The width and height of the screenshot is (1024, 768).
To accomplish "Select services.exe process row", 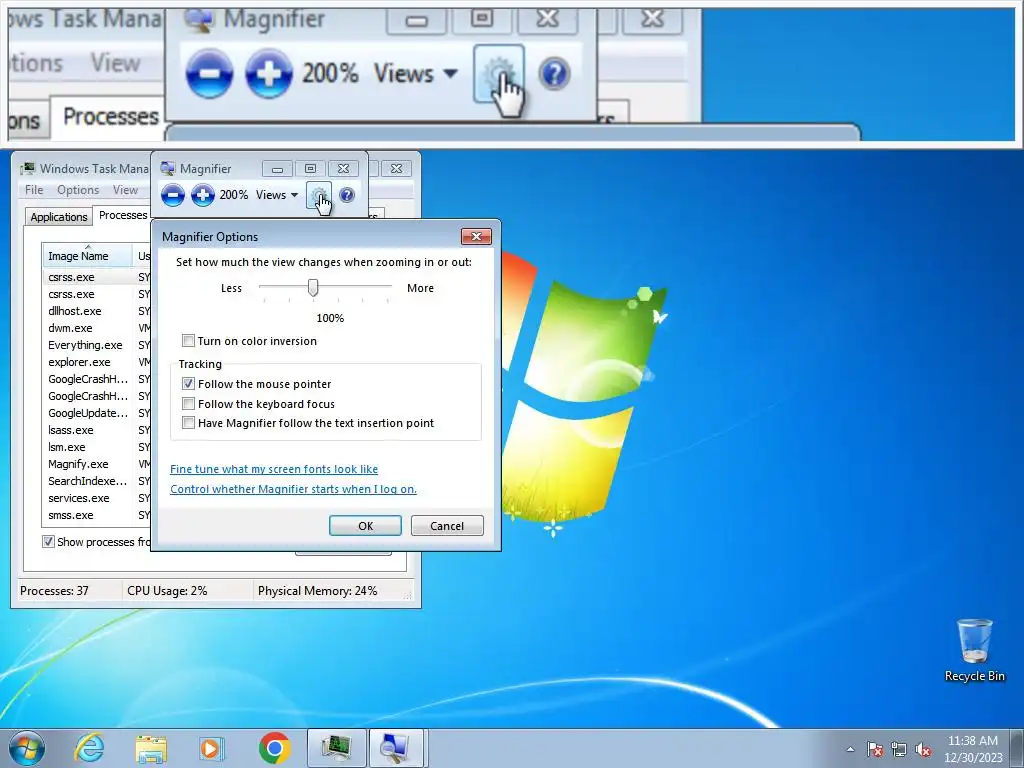I will click(96, 498).
